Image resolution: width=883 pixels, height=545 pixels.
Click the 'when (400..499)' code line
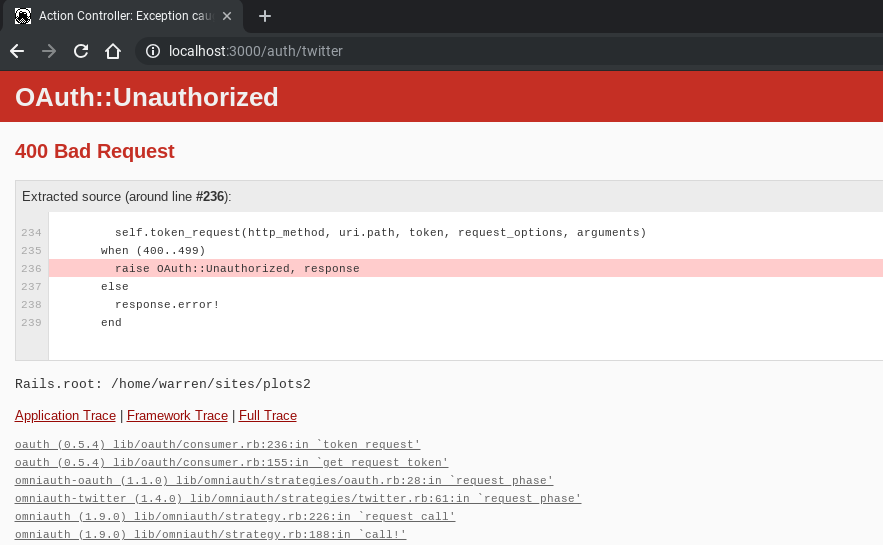tap(153, 251)
